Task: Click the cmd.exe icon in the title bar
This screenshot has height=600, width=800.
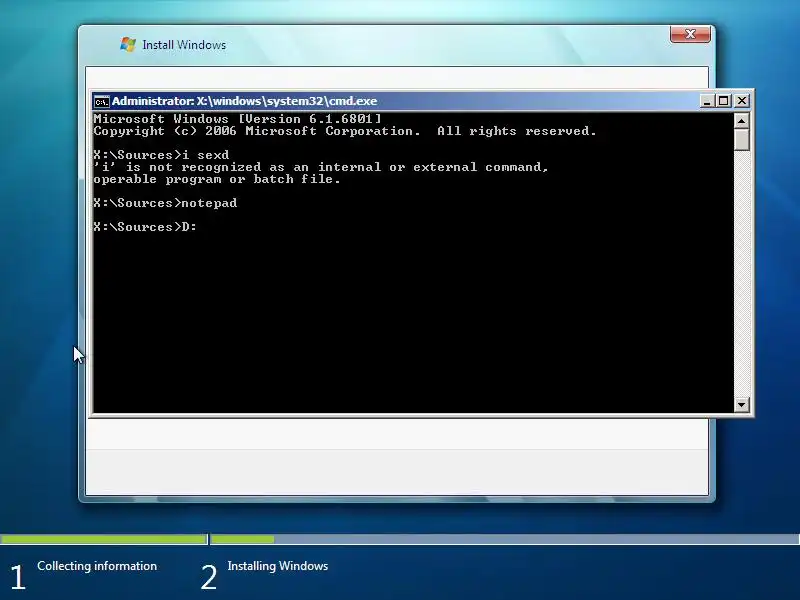Action: point(102,102)
